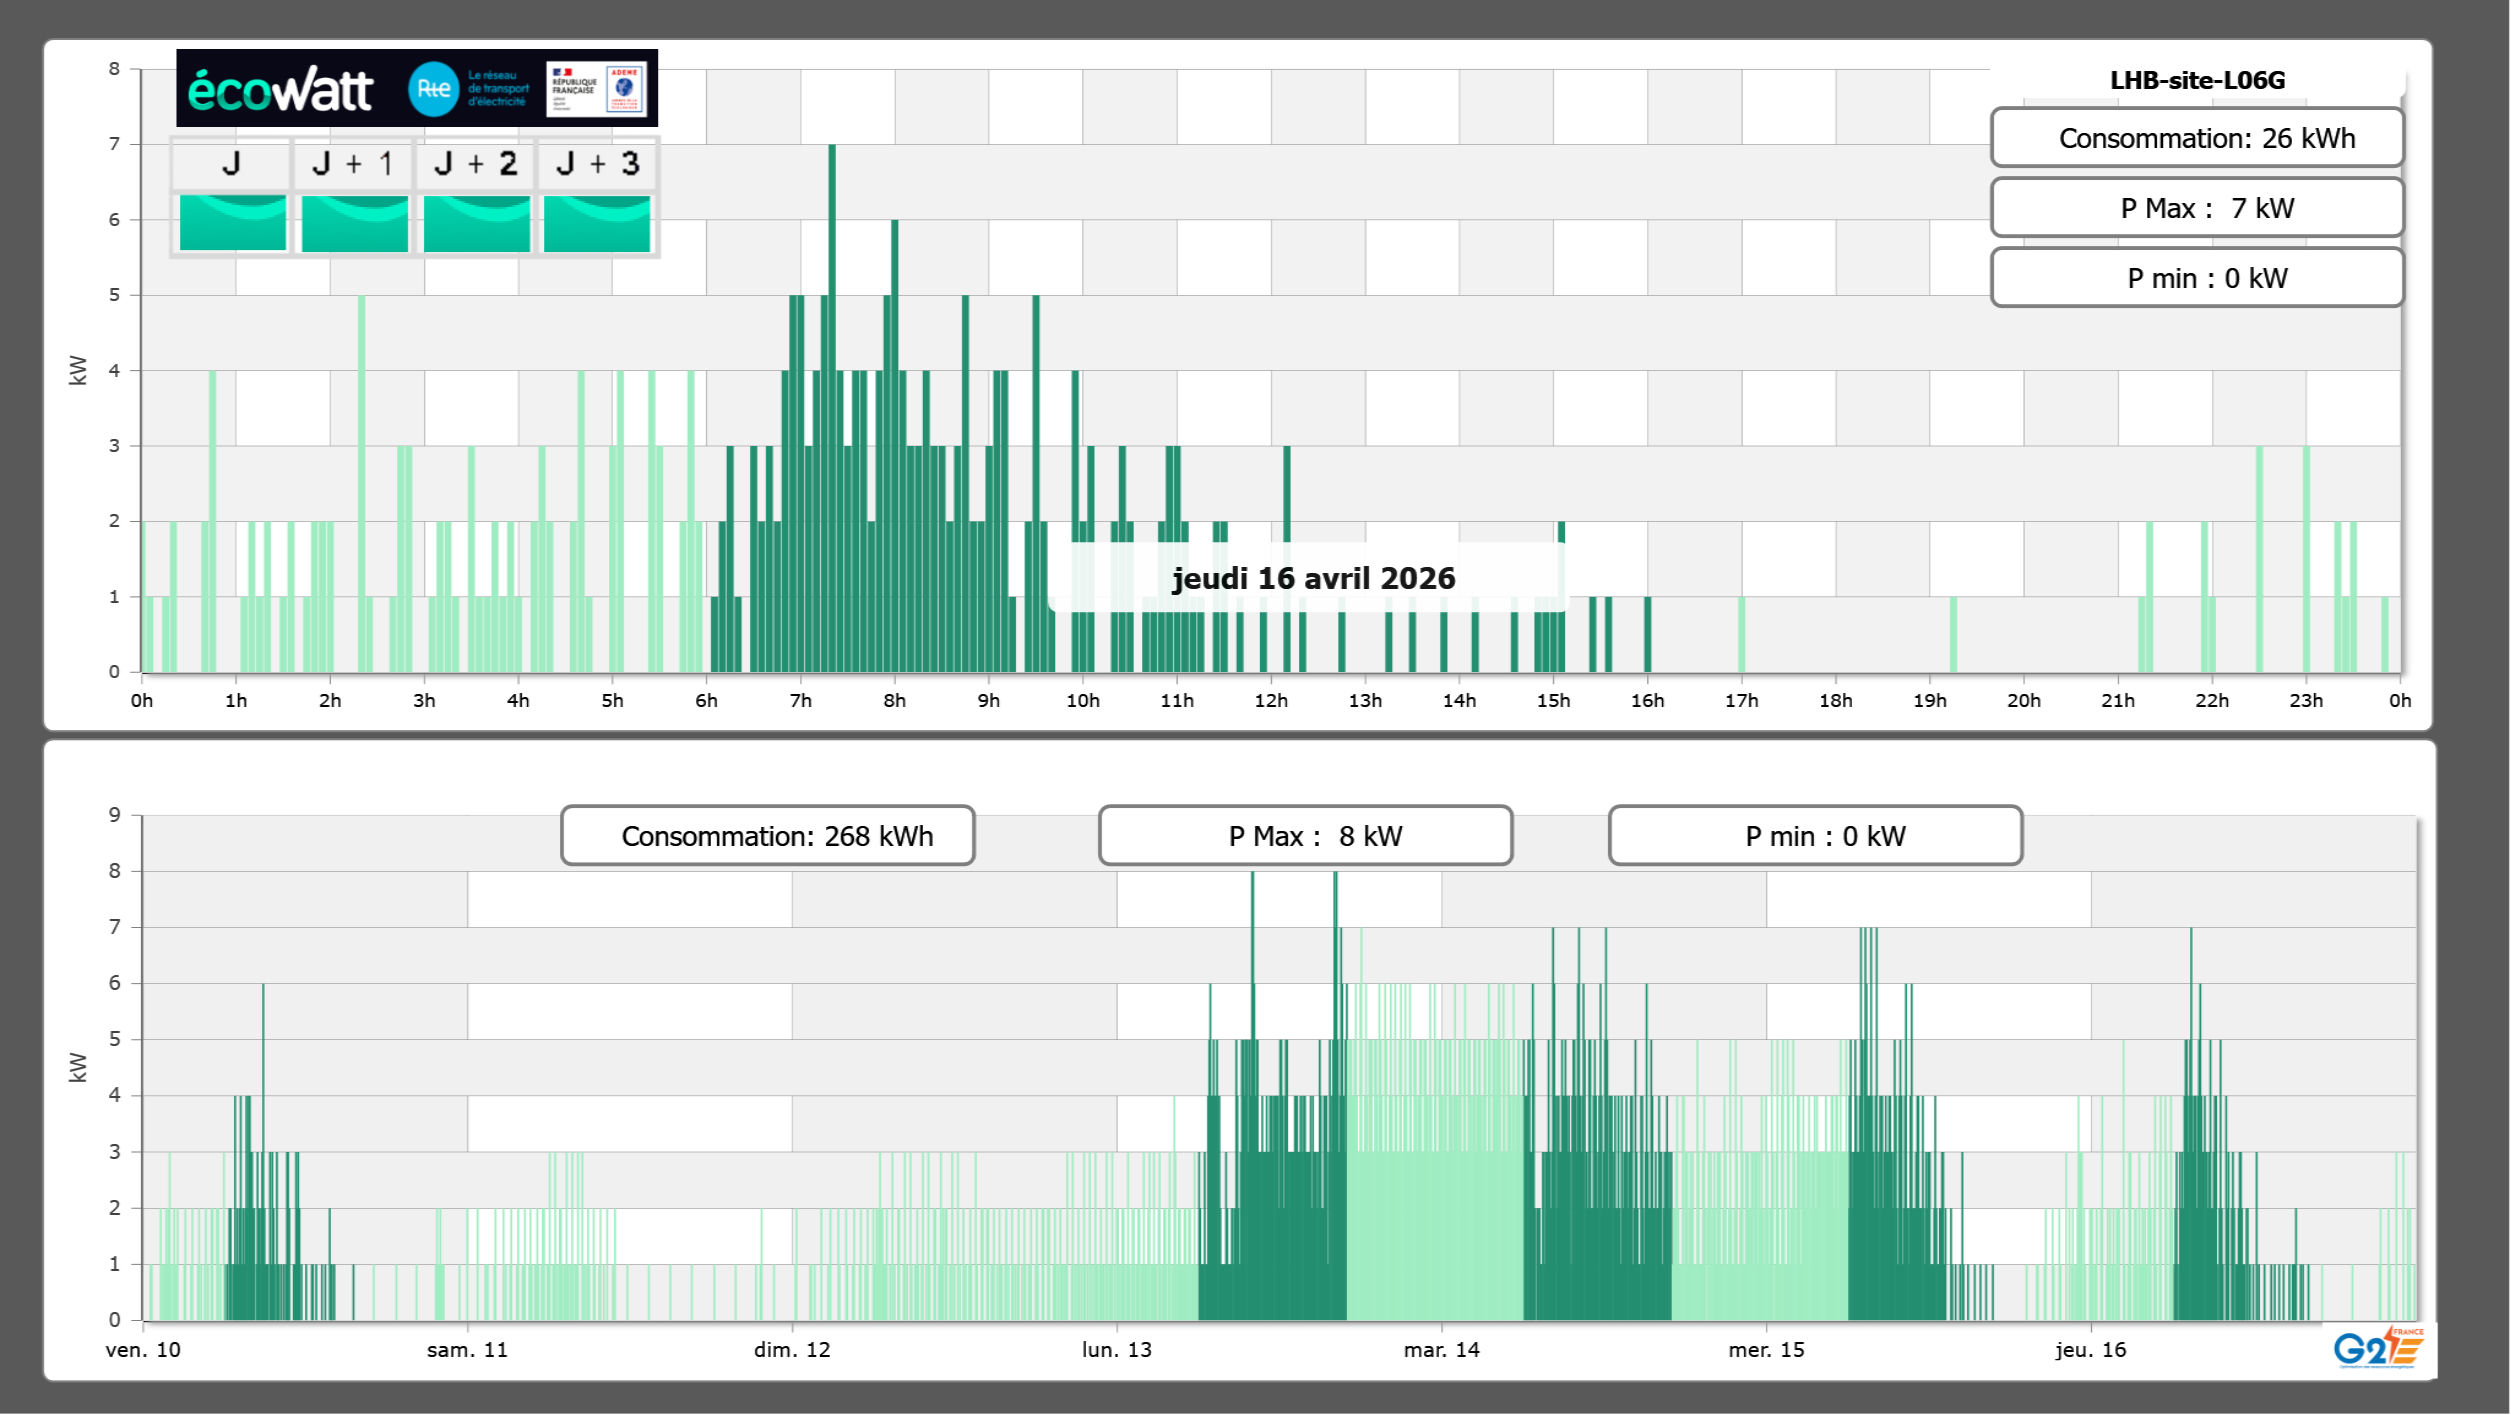Click the ADEME agency logo

point(625,89)
